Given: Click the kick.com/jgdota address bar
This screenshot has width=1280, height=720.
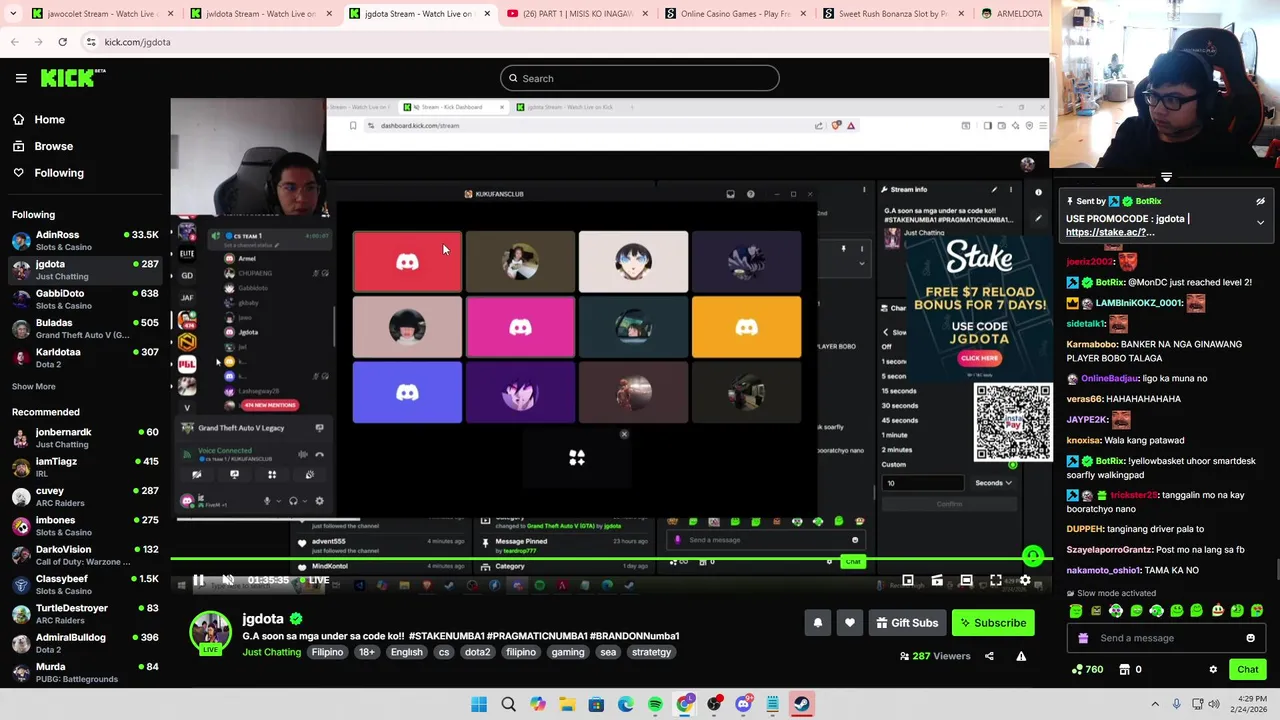Looking at the screenshot, I should [x=560, y=42].
